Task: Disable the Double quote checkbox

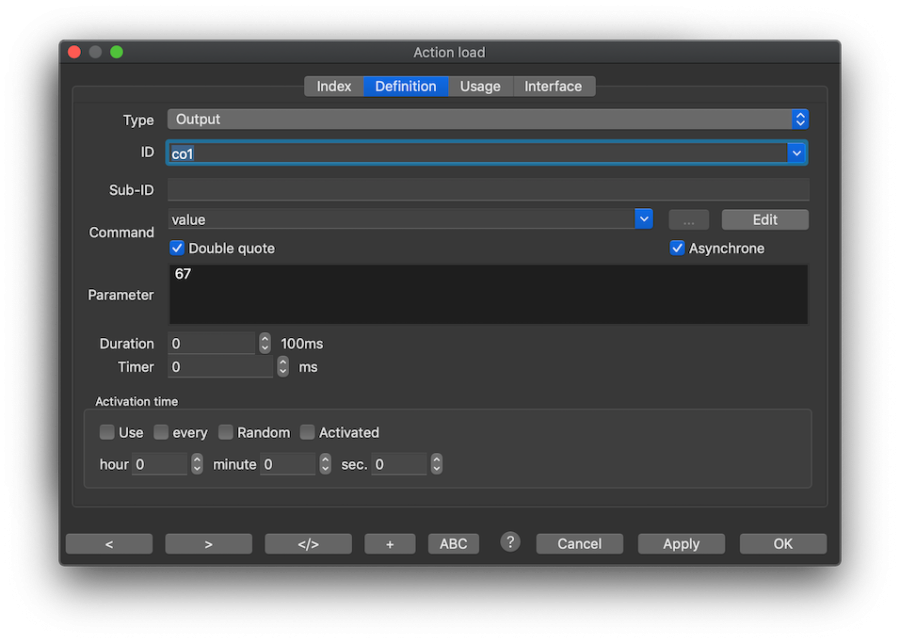Action: click(x=178, y=248)
